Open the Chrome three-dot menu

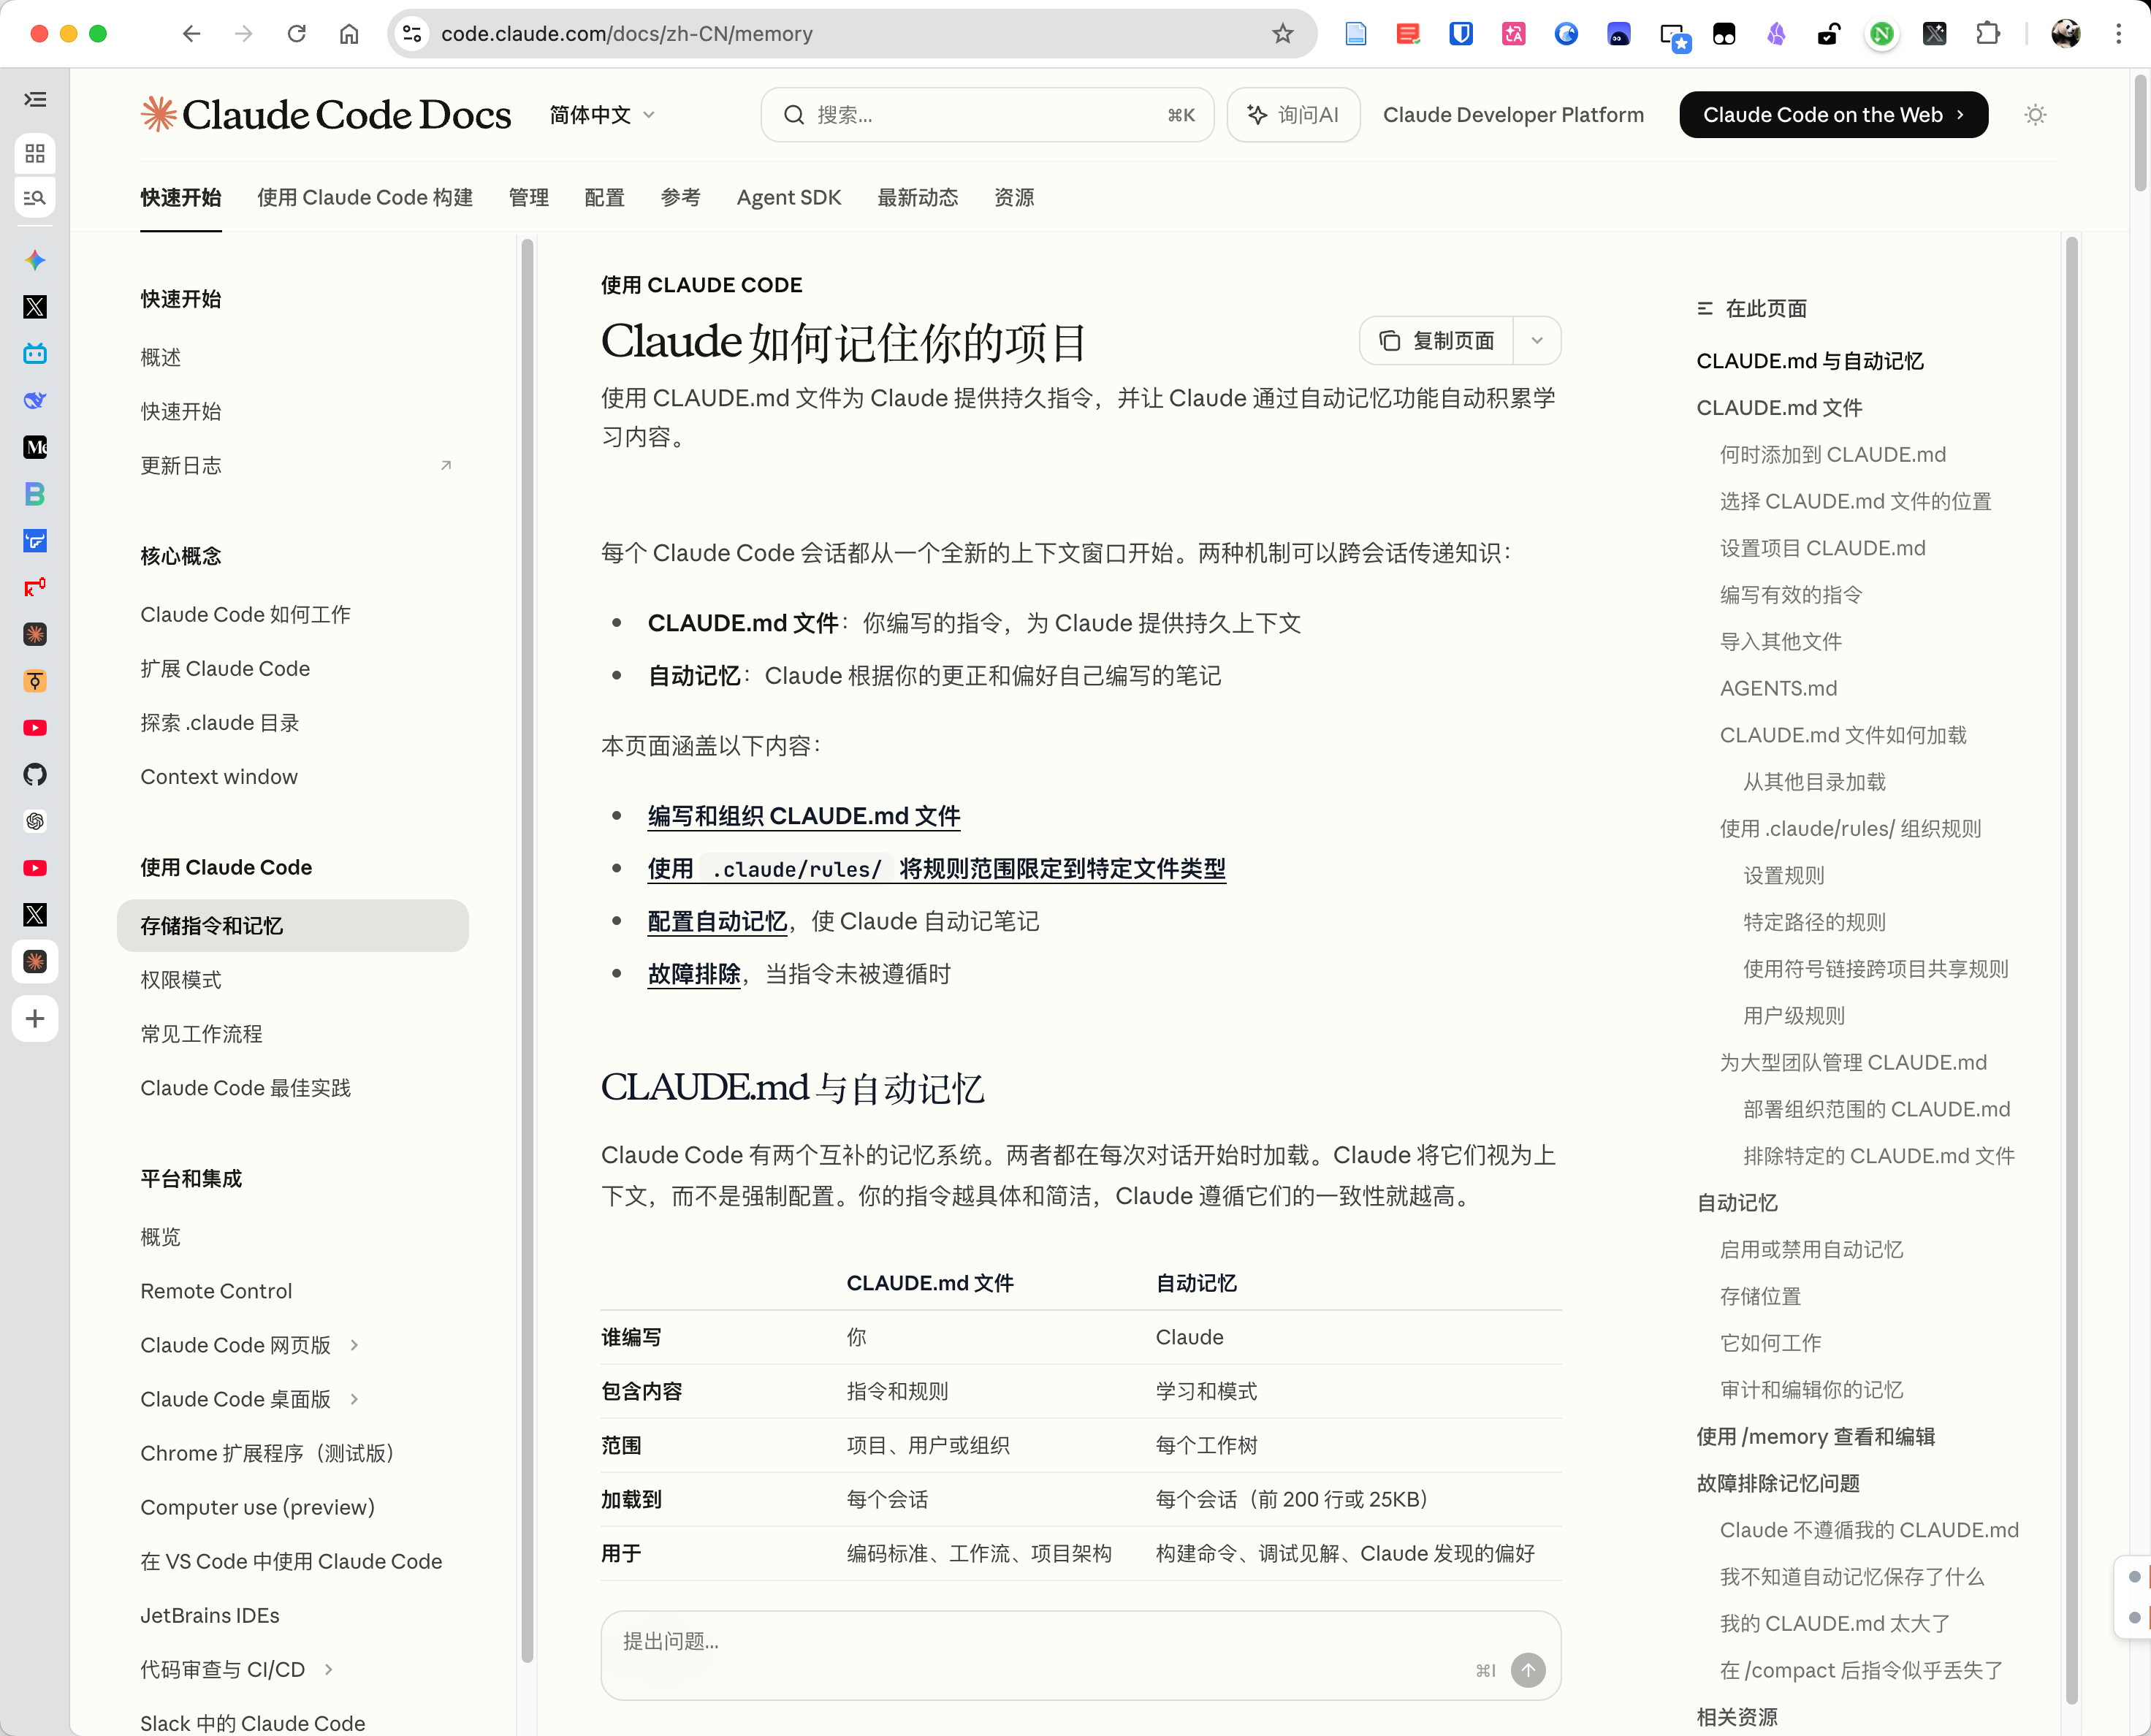point(2118,34)
